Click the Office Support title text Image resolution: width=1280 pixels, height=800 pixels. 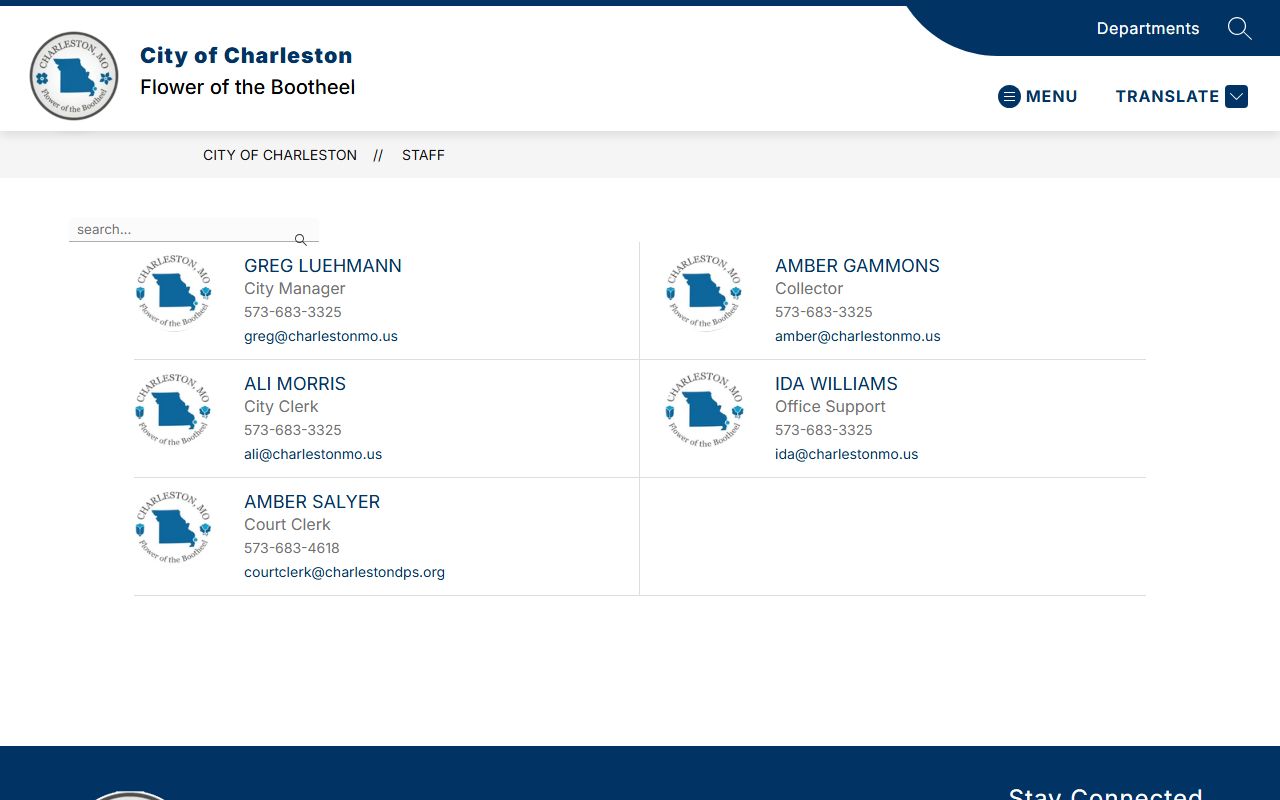pyautogui.click(x=830, y=407)
